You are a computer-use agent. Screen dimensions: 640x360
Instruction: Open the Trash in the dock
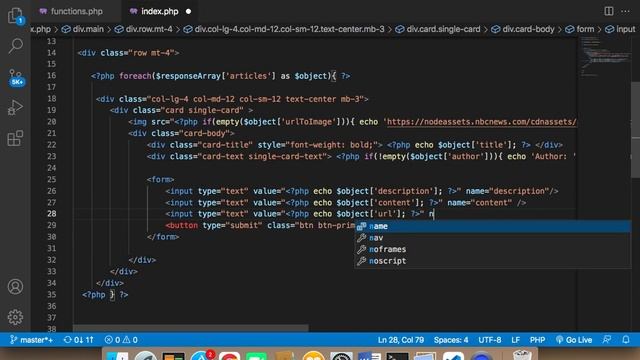(522, 355)
